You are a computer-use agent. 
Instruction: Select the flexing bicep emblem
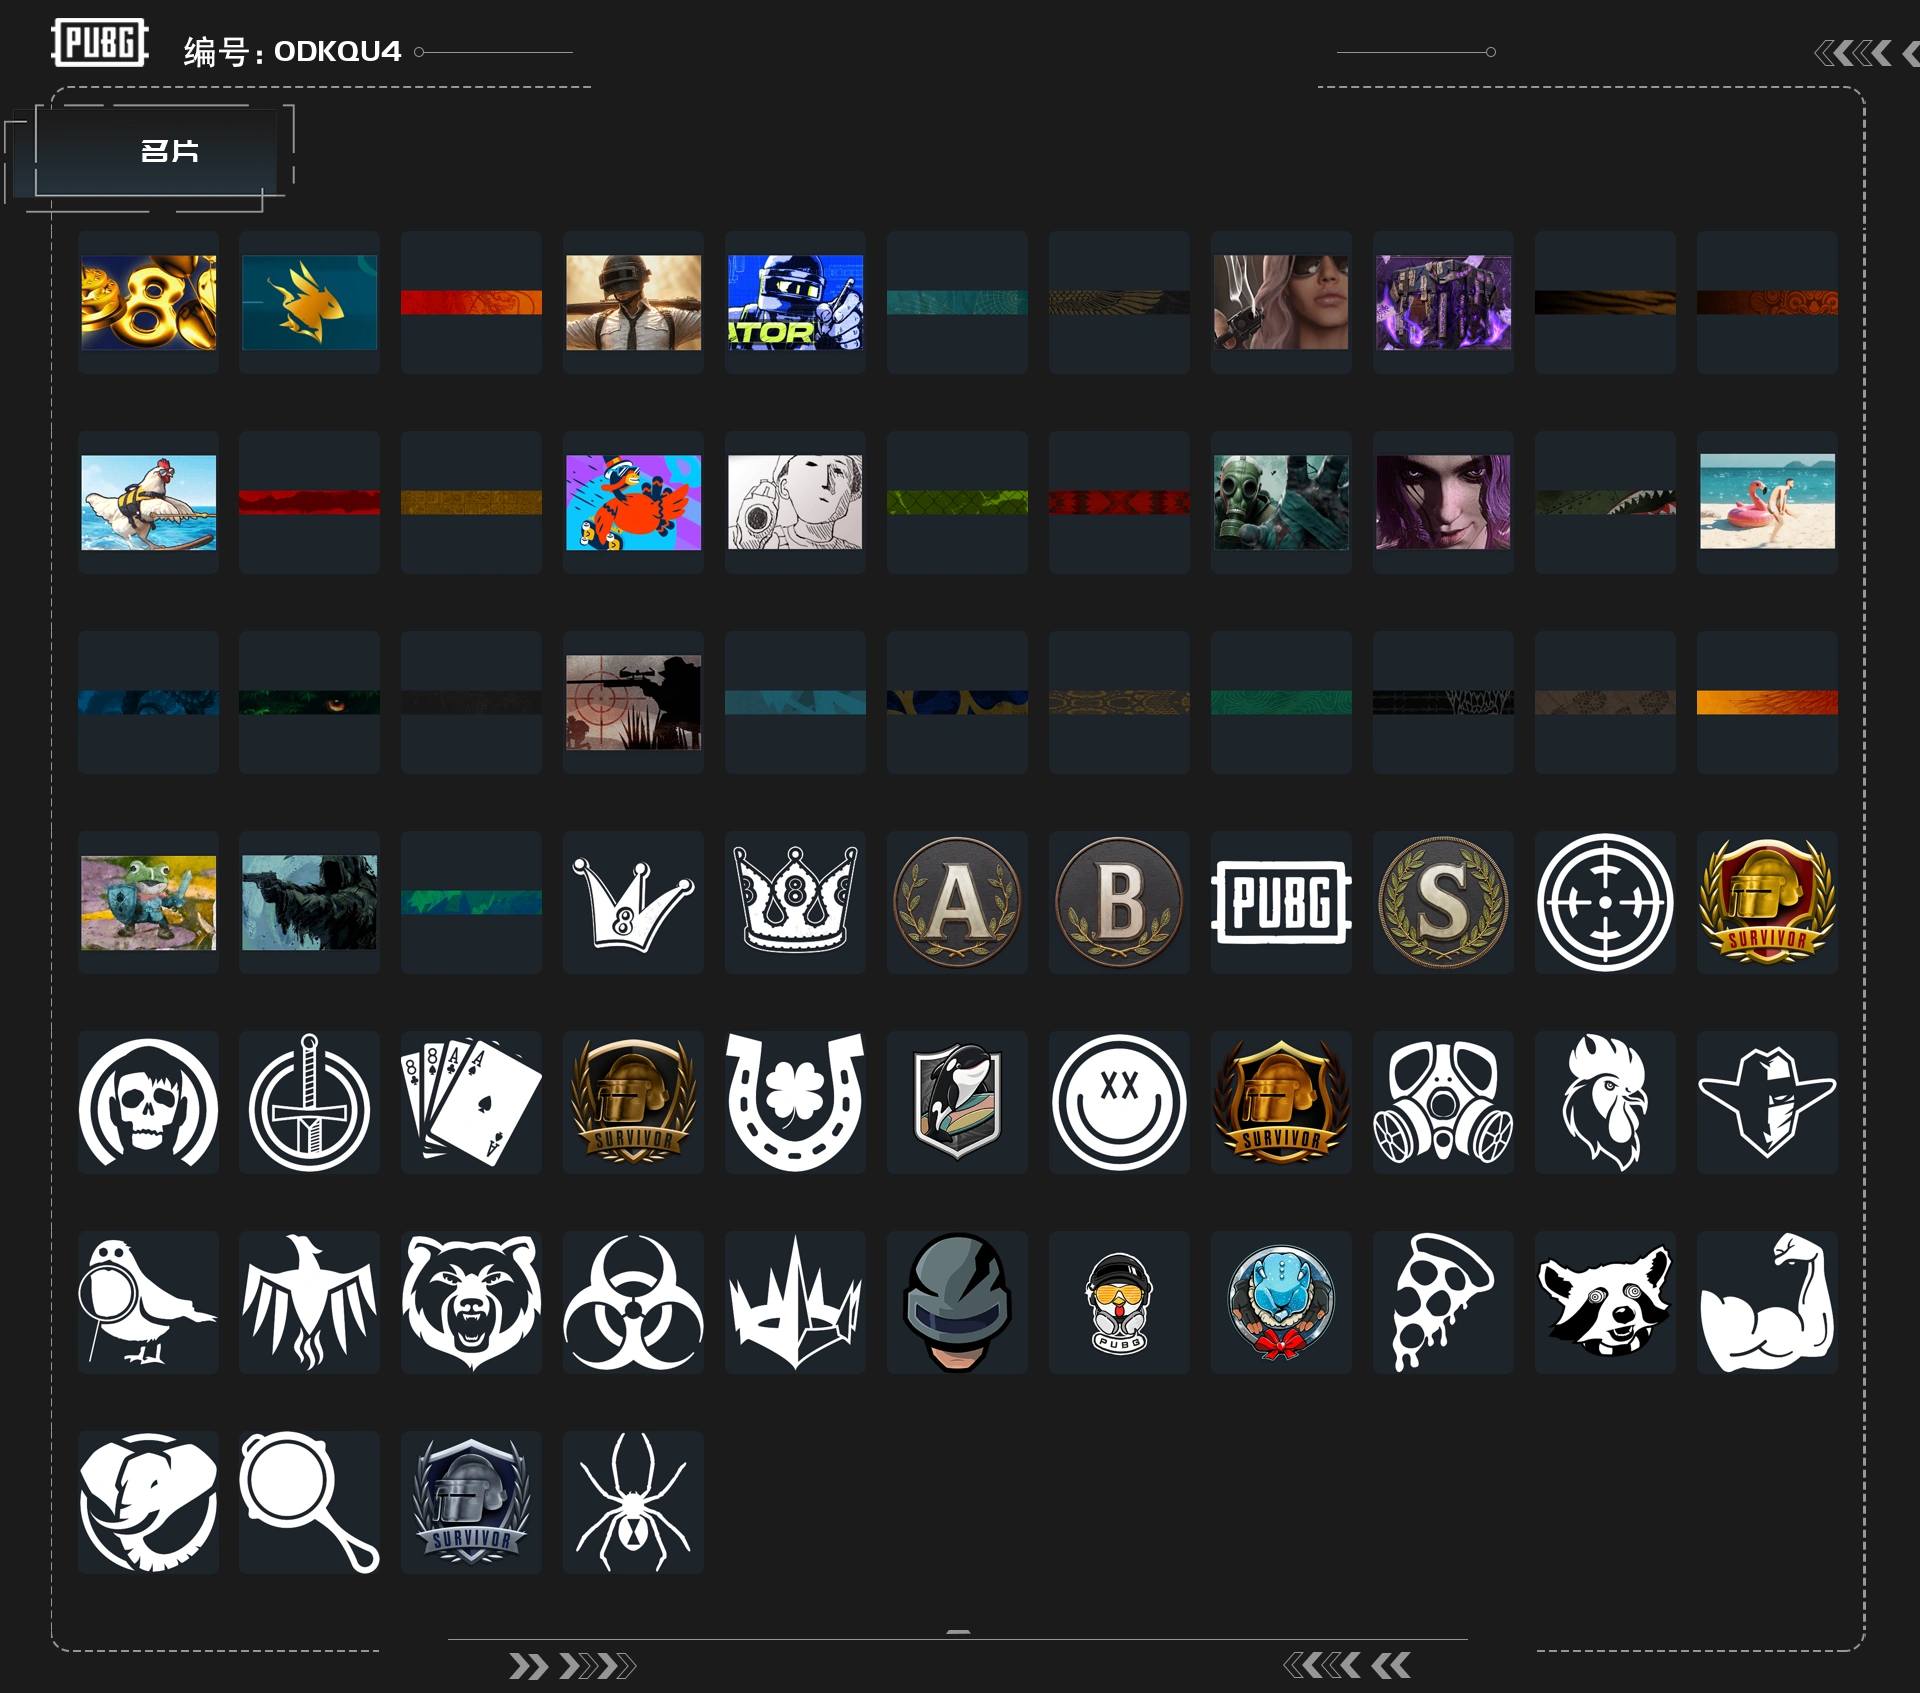point(1767,1302)
